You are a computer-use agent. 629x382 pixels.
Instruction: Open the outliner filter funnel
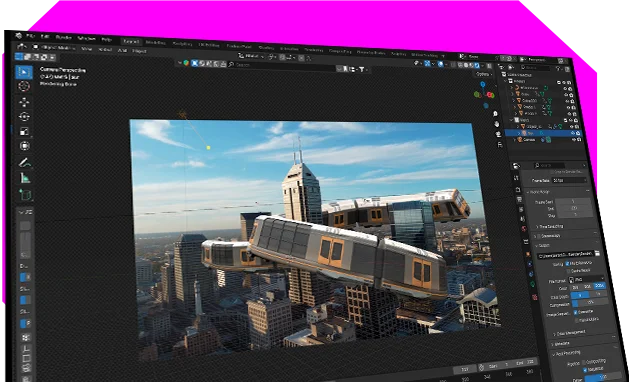[558, 69]
